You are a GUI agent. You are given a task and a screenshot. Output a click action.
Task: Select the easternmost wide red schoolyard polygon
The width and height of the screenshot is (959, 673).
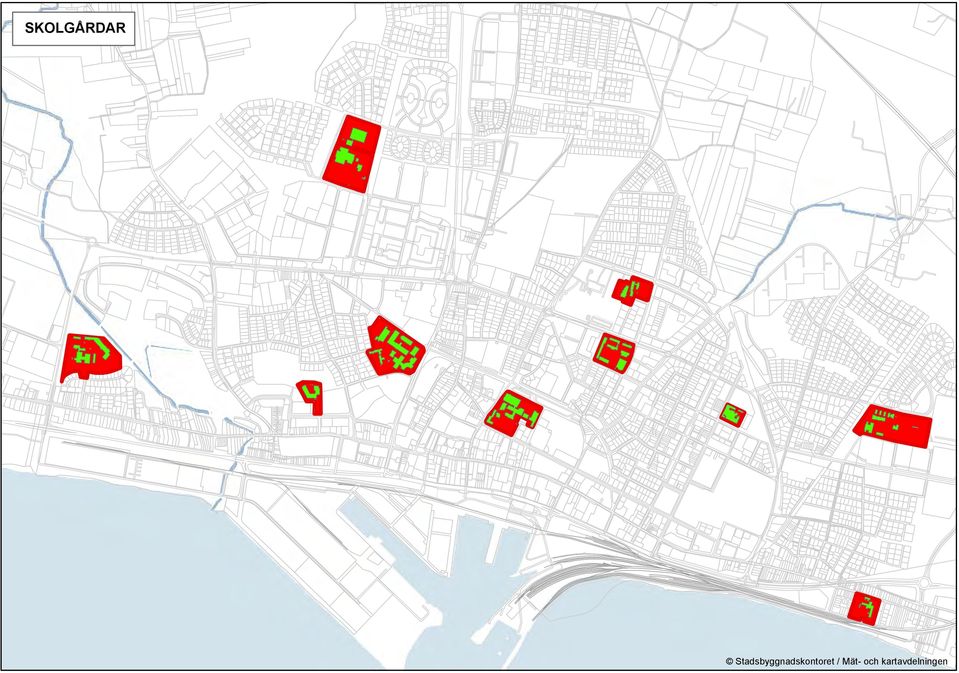[892, 426]
